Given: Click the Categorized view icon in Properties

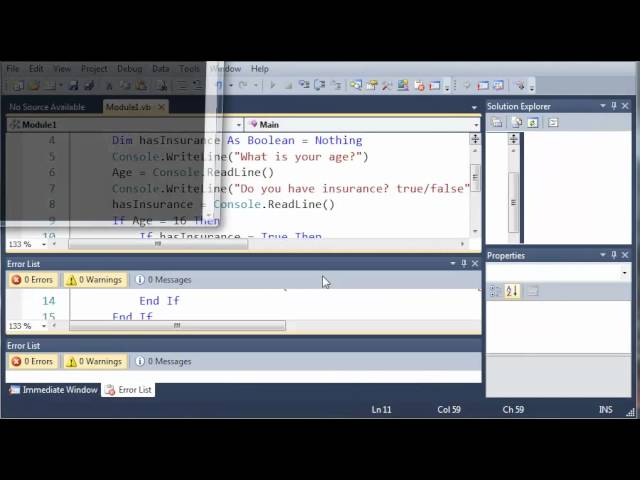Looking at the screenshot, I should point(495,291).
